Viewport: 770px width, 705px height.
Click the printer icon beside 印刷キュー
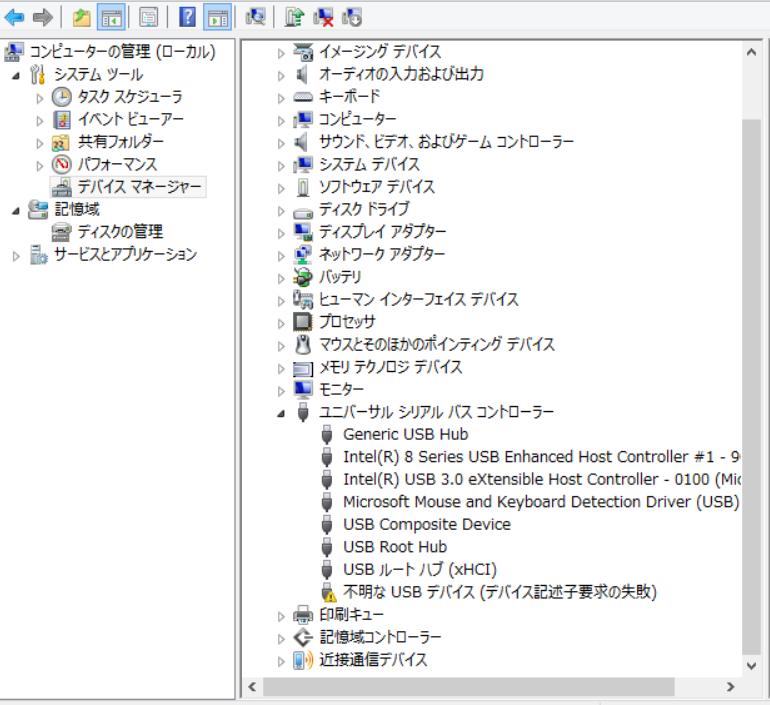[303, 615]
